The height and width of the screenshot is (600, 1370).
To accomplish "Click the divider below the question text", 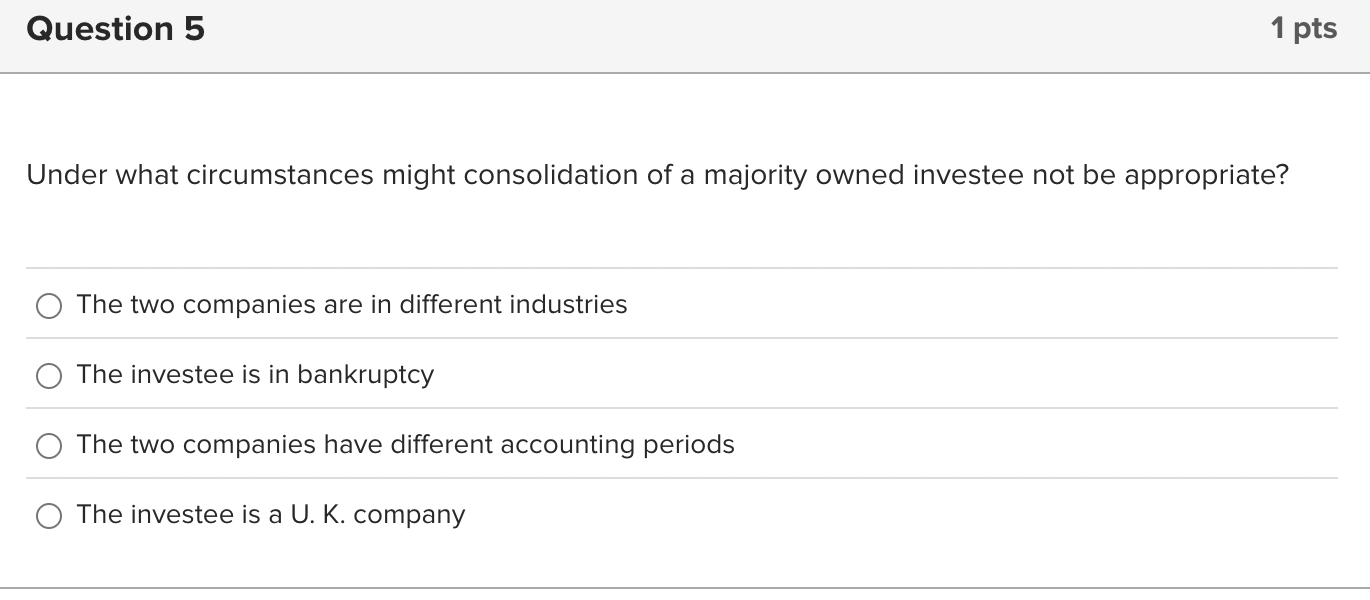I will [x=685, y=268].
